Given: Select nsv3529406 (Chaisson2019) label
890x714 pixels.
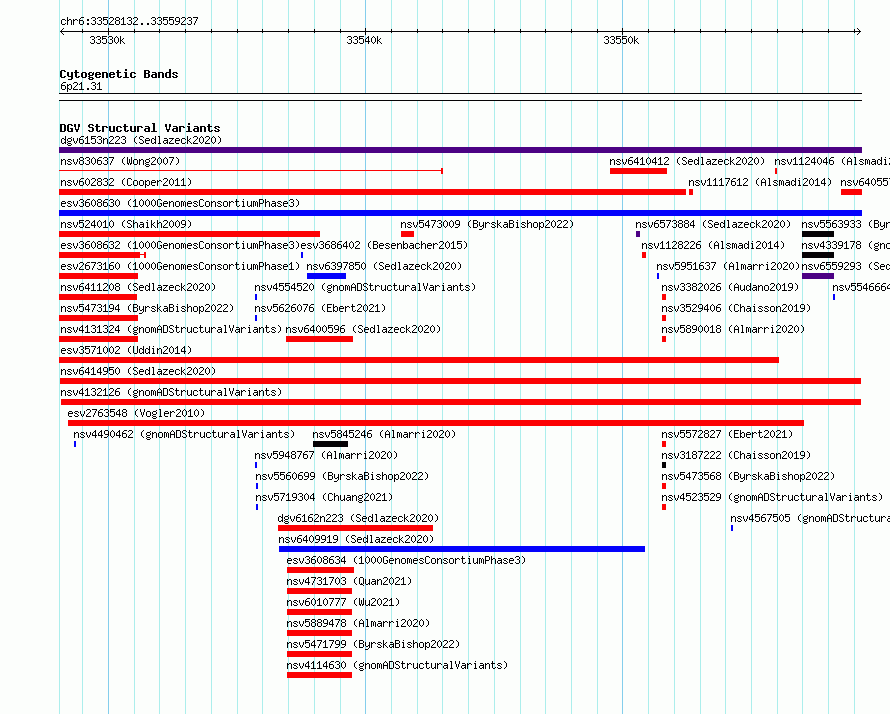Looking at the screenshot, I should coord(736,308).
